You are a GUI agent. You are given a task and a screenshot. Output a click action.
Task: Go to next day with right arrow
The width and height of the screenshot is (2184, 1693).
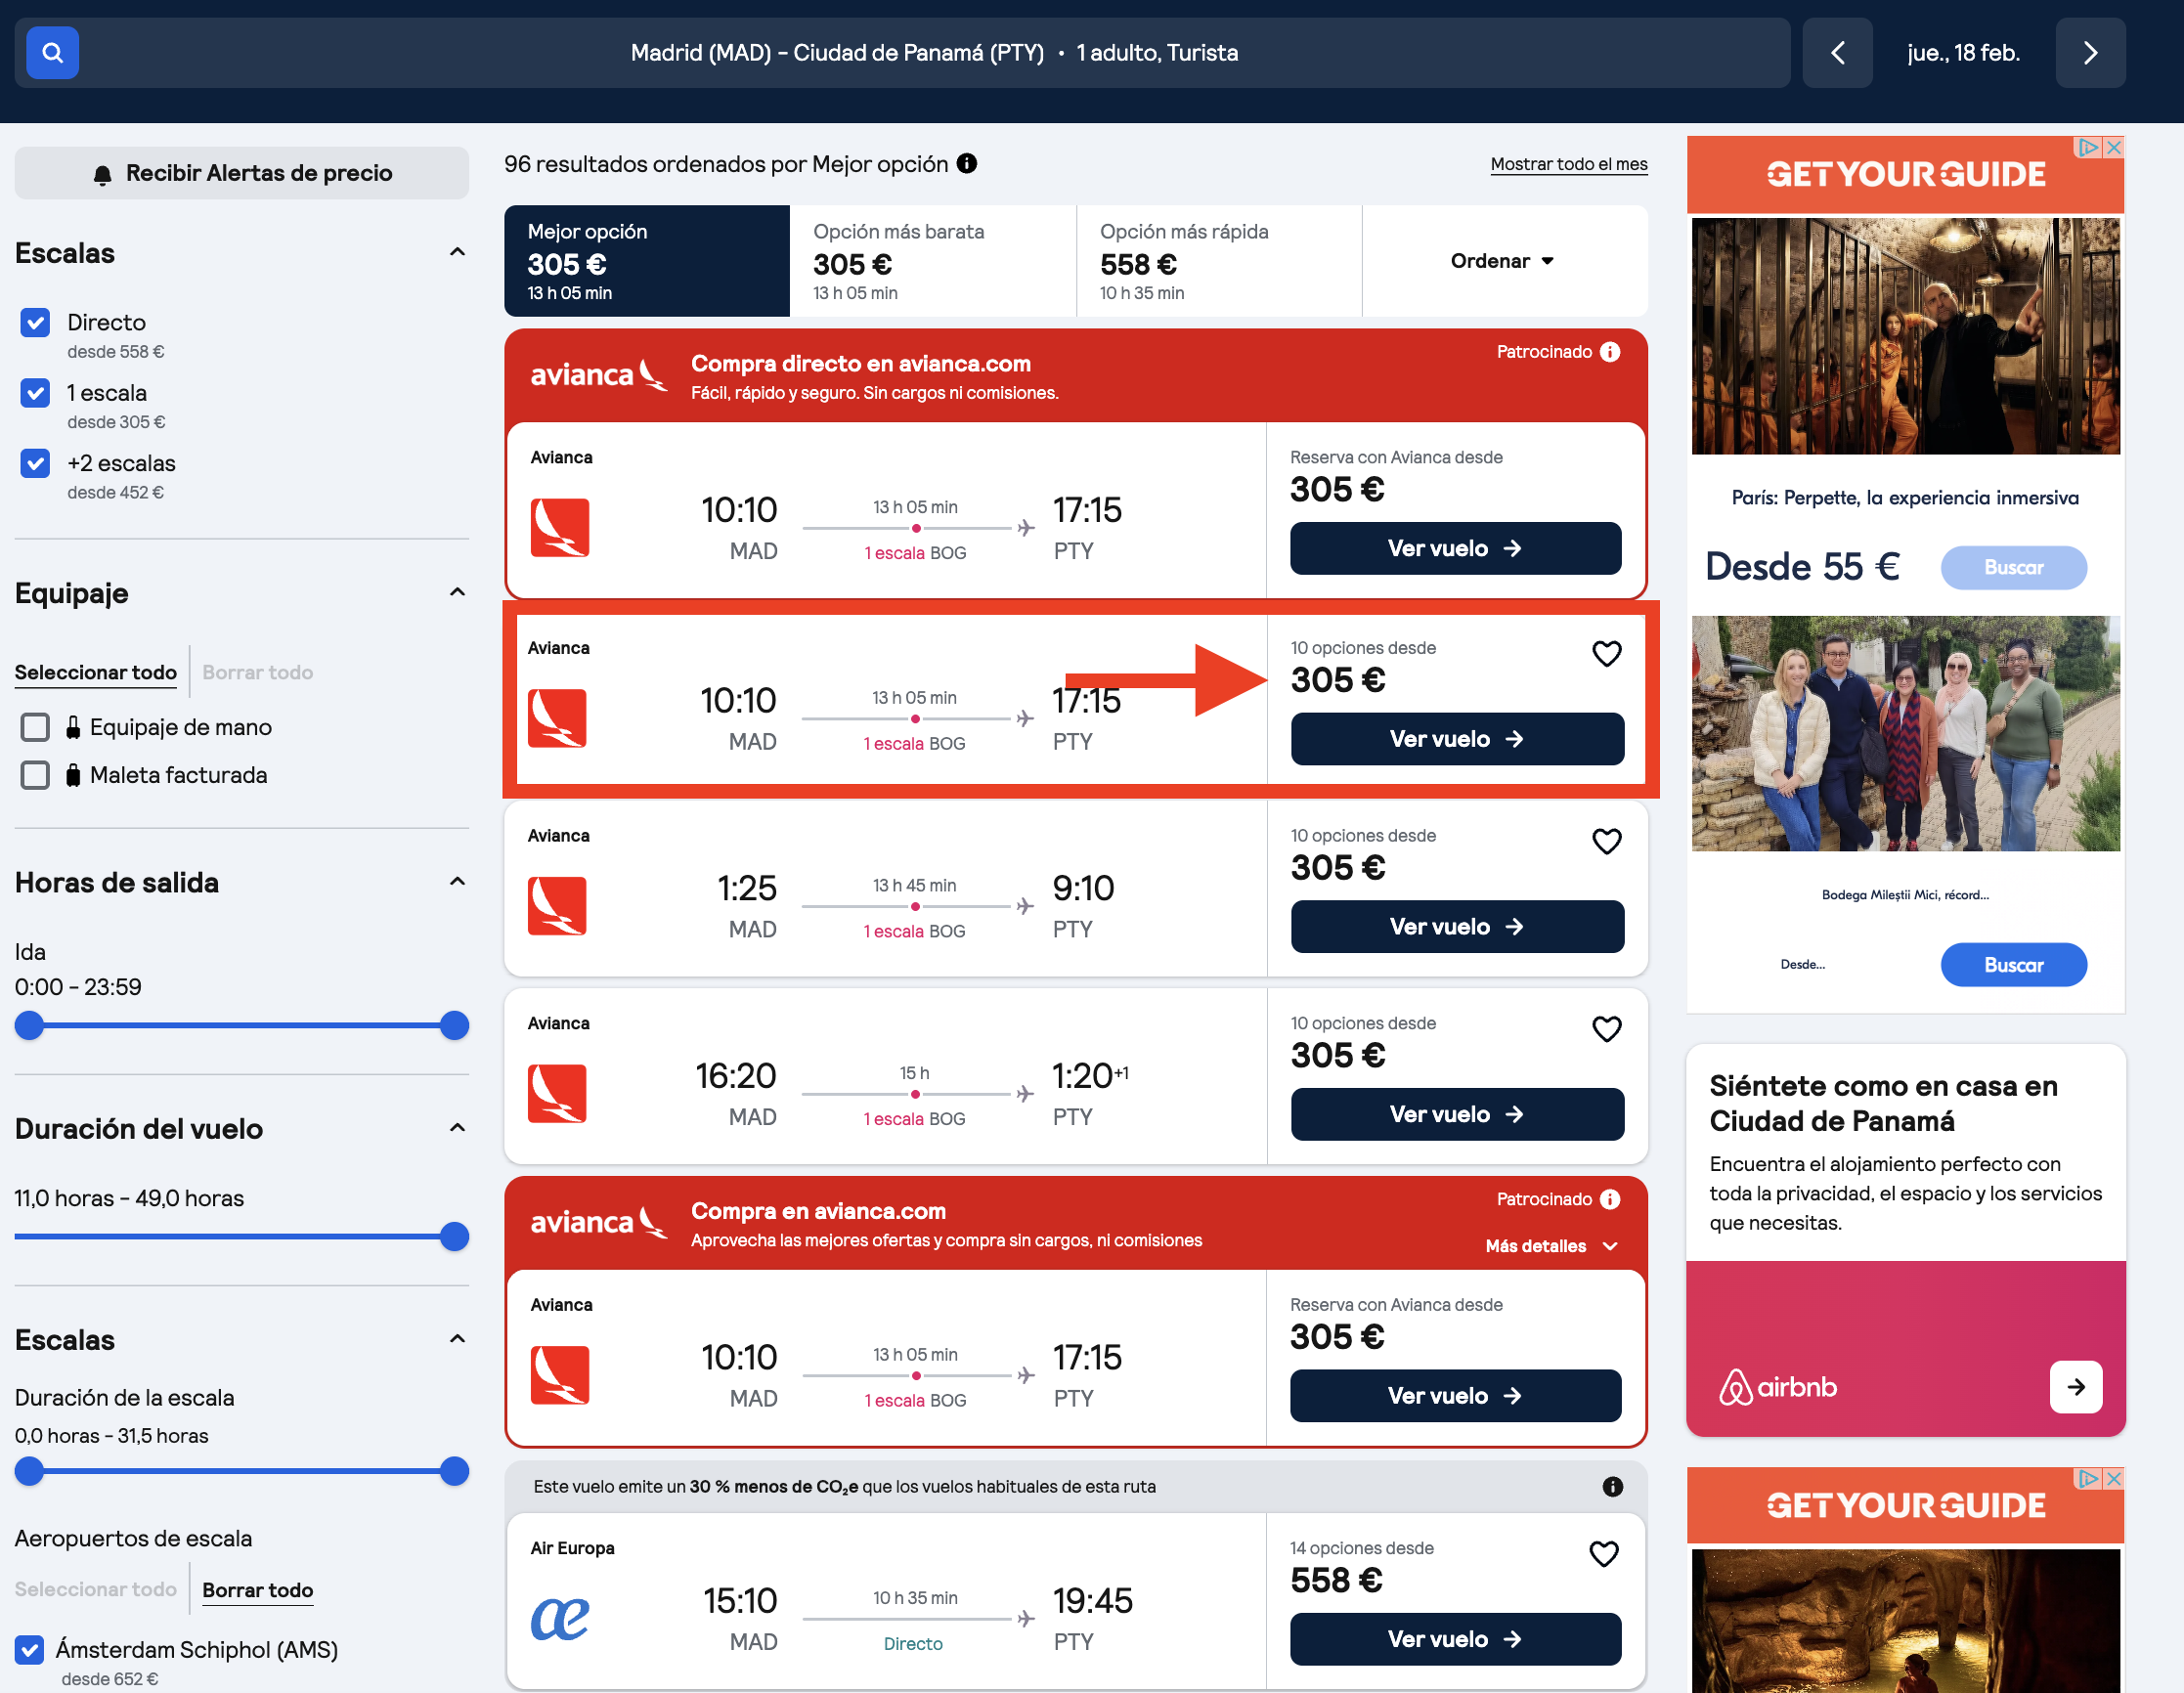(2090, 52)
